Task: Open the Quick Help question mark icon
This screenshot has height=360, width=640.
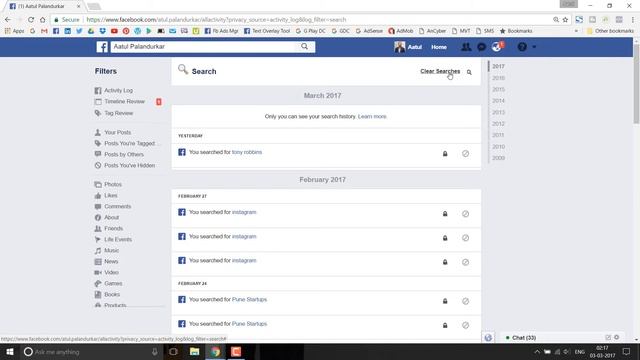Action: click(x=522, y=47)
